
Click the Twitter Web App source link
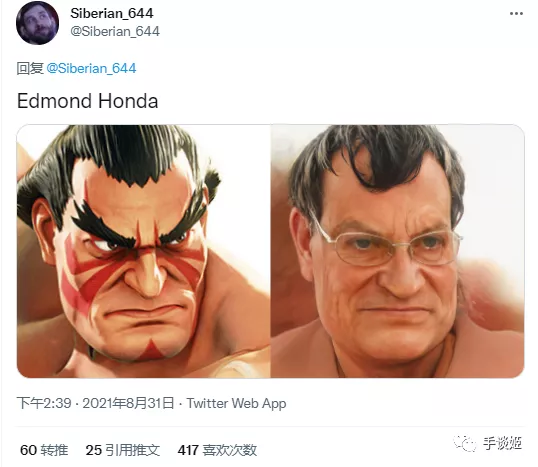click(236, 403)
